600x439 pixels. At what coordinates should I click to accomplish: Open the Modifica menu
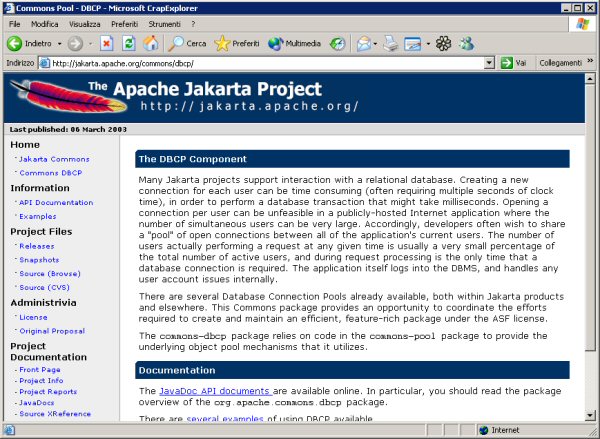[45, 24]
